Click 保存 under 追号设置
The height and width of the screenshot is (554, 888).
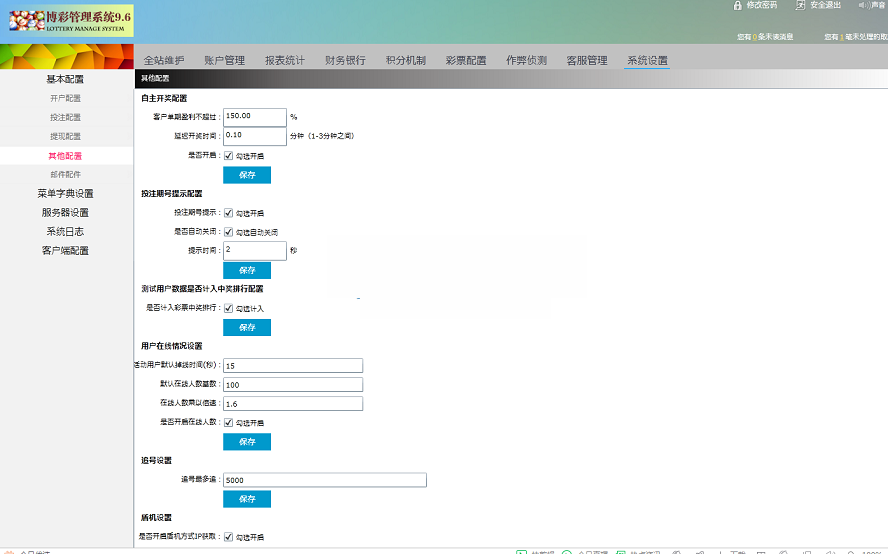pos(247,499)
